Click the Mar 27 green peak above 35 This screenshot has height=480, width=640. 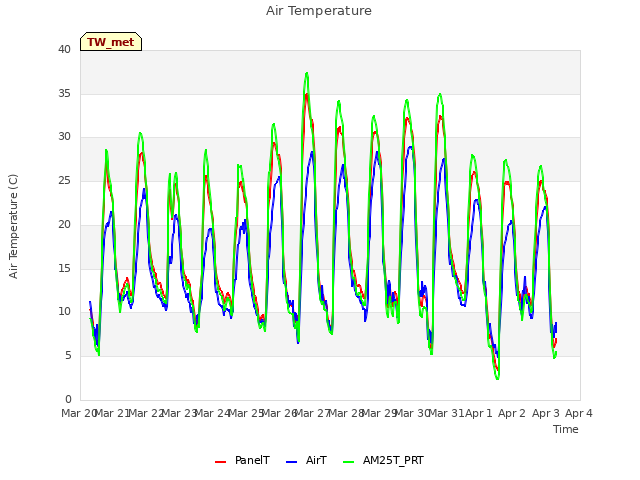point(307,73)
